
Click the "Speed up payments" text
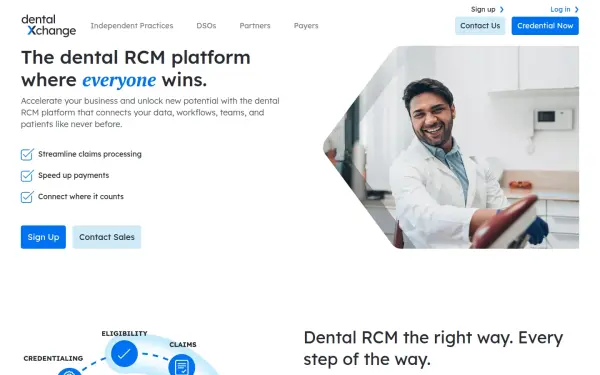pyautogui.click(x=73, y=175)
